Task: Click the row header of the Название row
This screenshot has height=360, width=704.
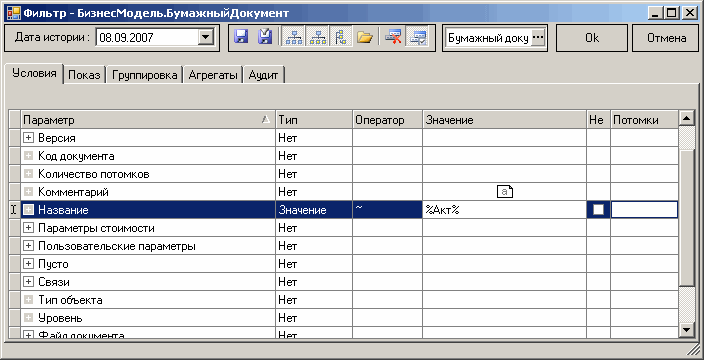Action: click(14, 210)
